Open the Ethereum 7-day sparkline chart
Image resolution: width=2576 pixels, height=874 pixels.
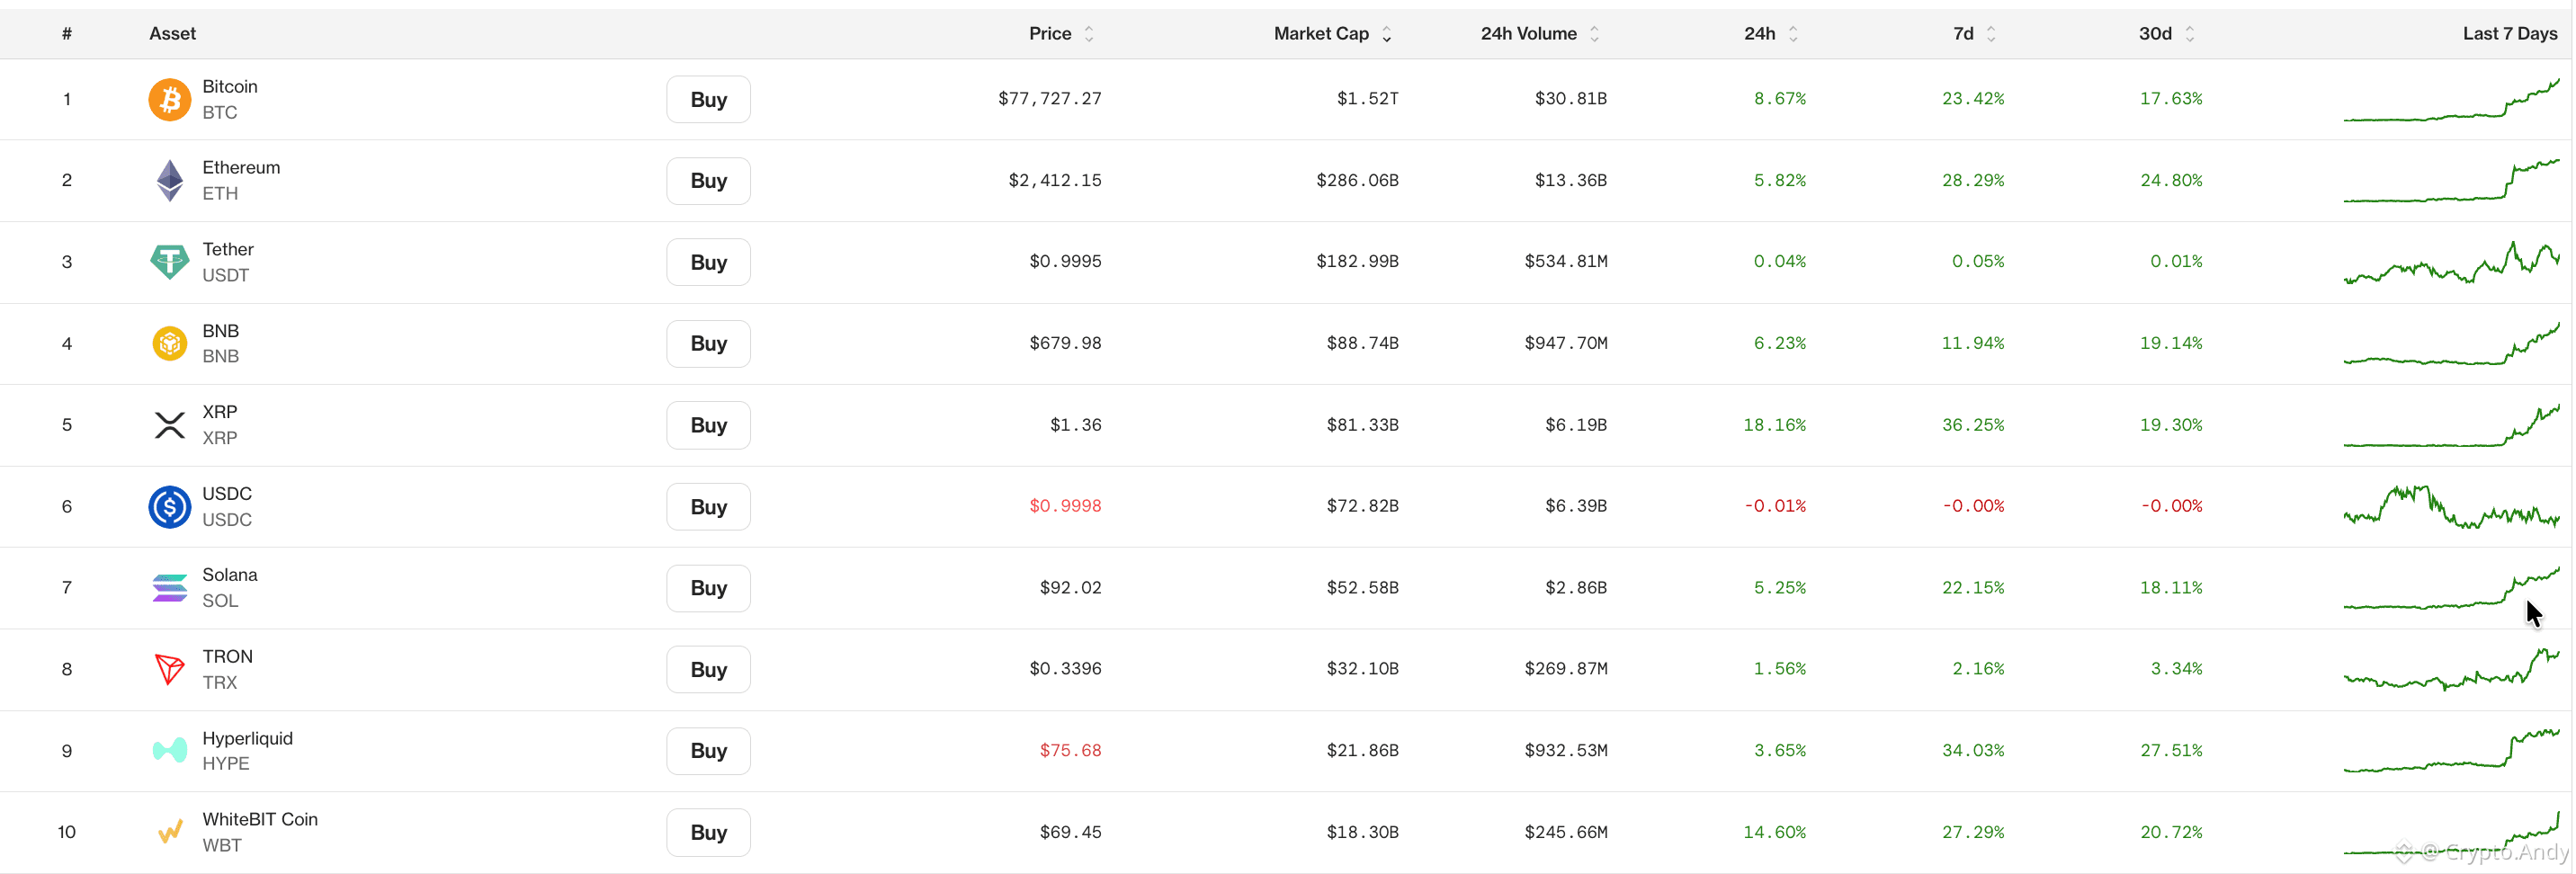coord(2451,180)
